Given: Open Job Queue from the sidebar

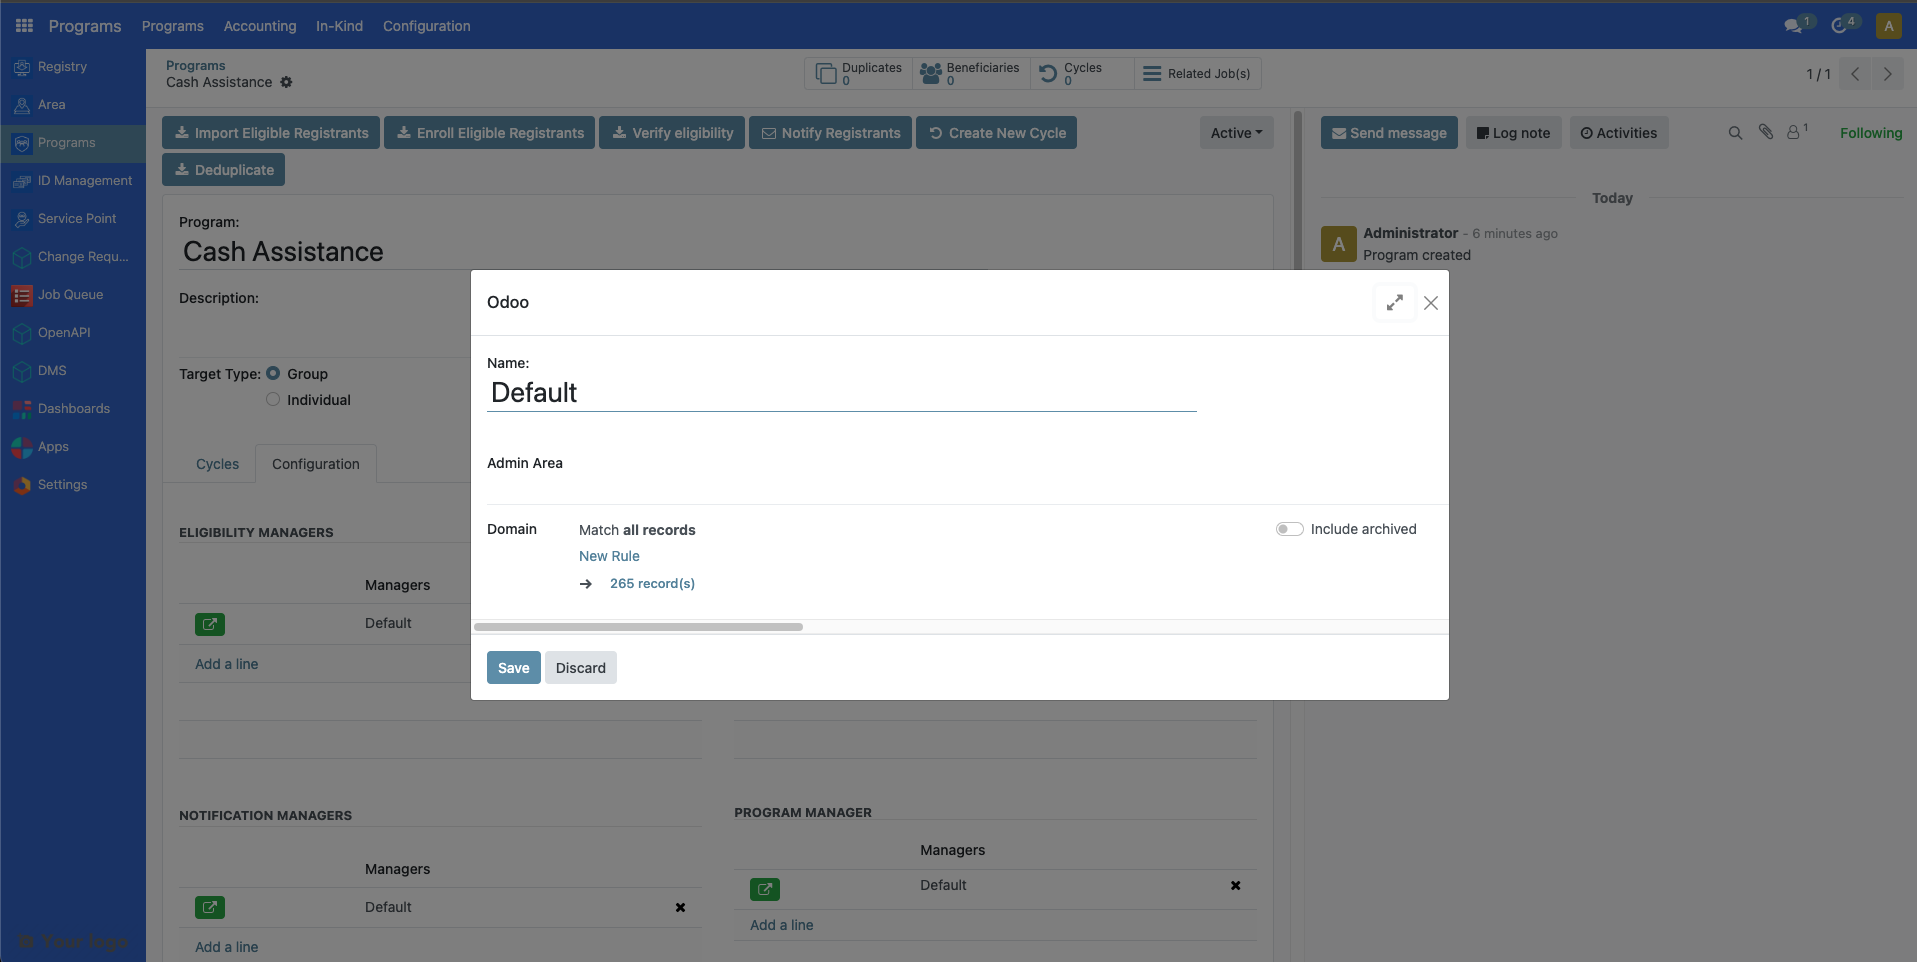Looking at the screenshot, I should pos(69,295).
